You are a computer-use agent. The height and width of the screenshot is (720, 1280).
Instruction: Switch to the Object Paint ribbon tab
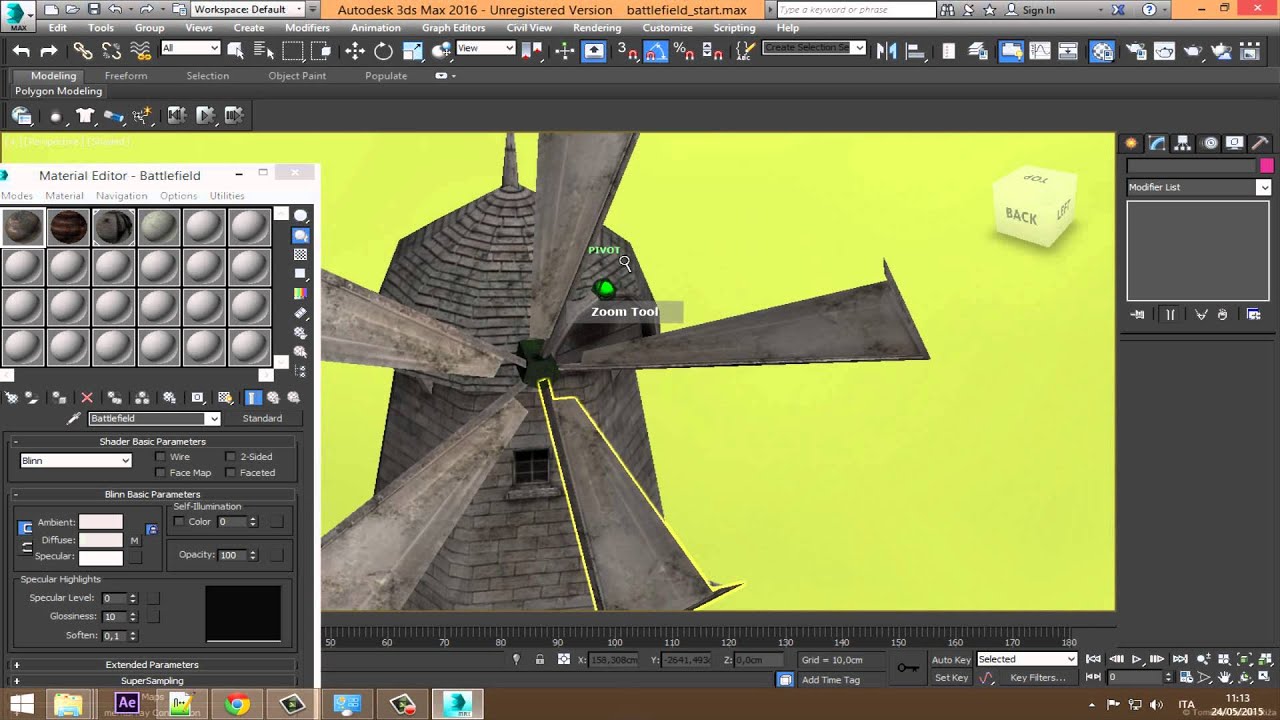[x=297, y=76]
